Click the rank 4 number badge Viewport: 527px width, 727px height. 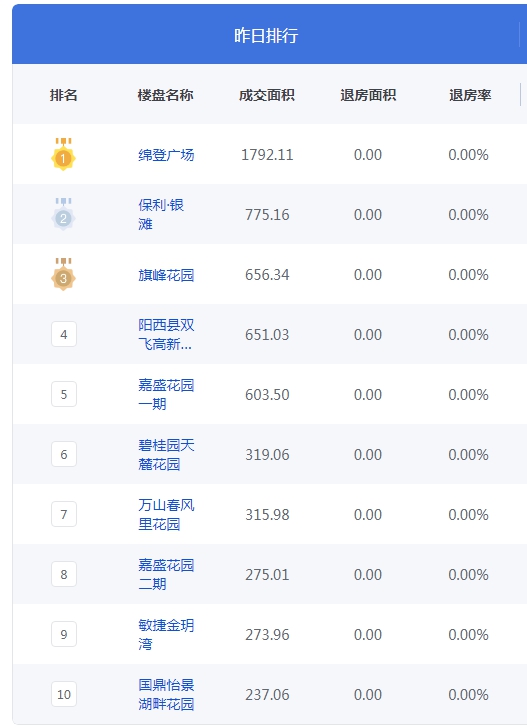[64, 334]
